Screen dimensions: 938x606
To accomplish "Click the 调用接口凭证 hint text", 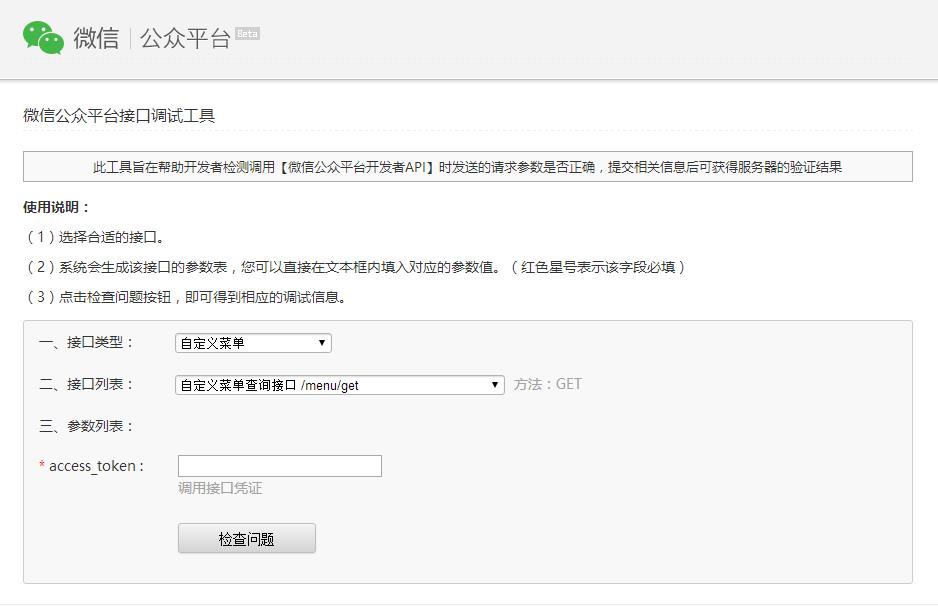I will point(220,489).
